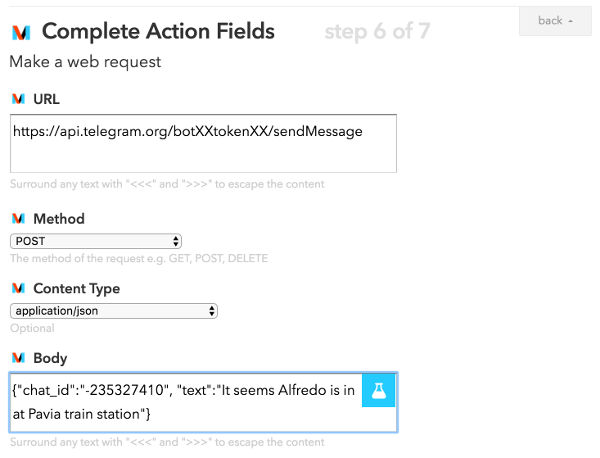Open the back dropdown at top right
This screenshot has width=600, height=458.
[555, 21]
